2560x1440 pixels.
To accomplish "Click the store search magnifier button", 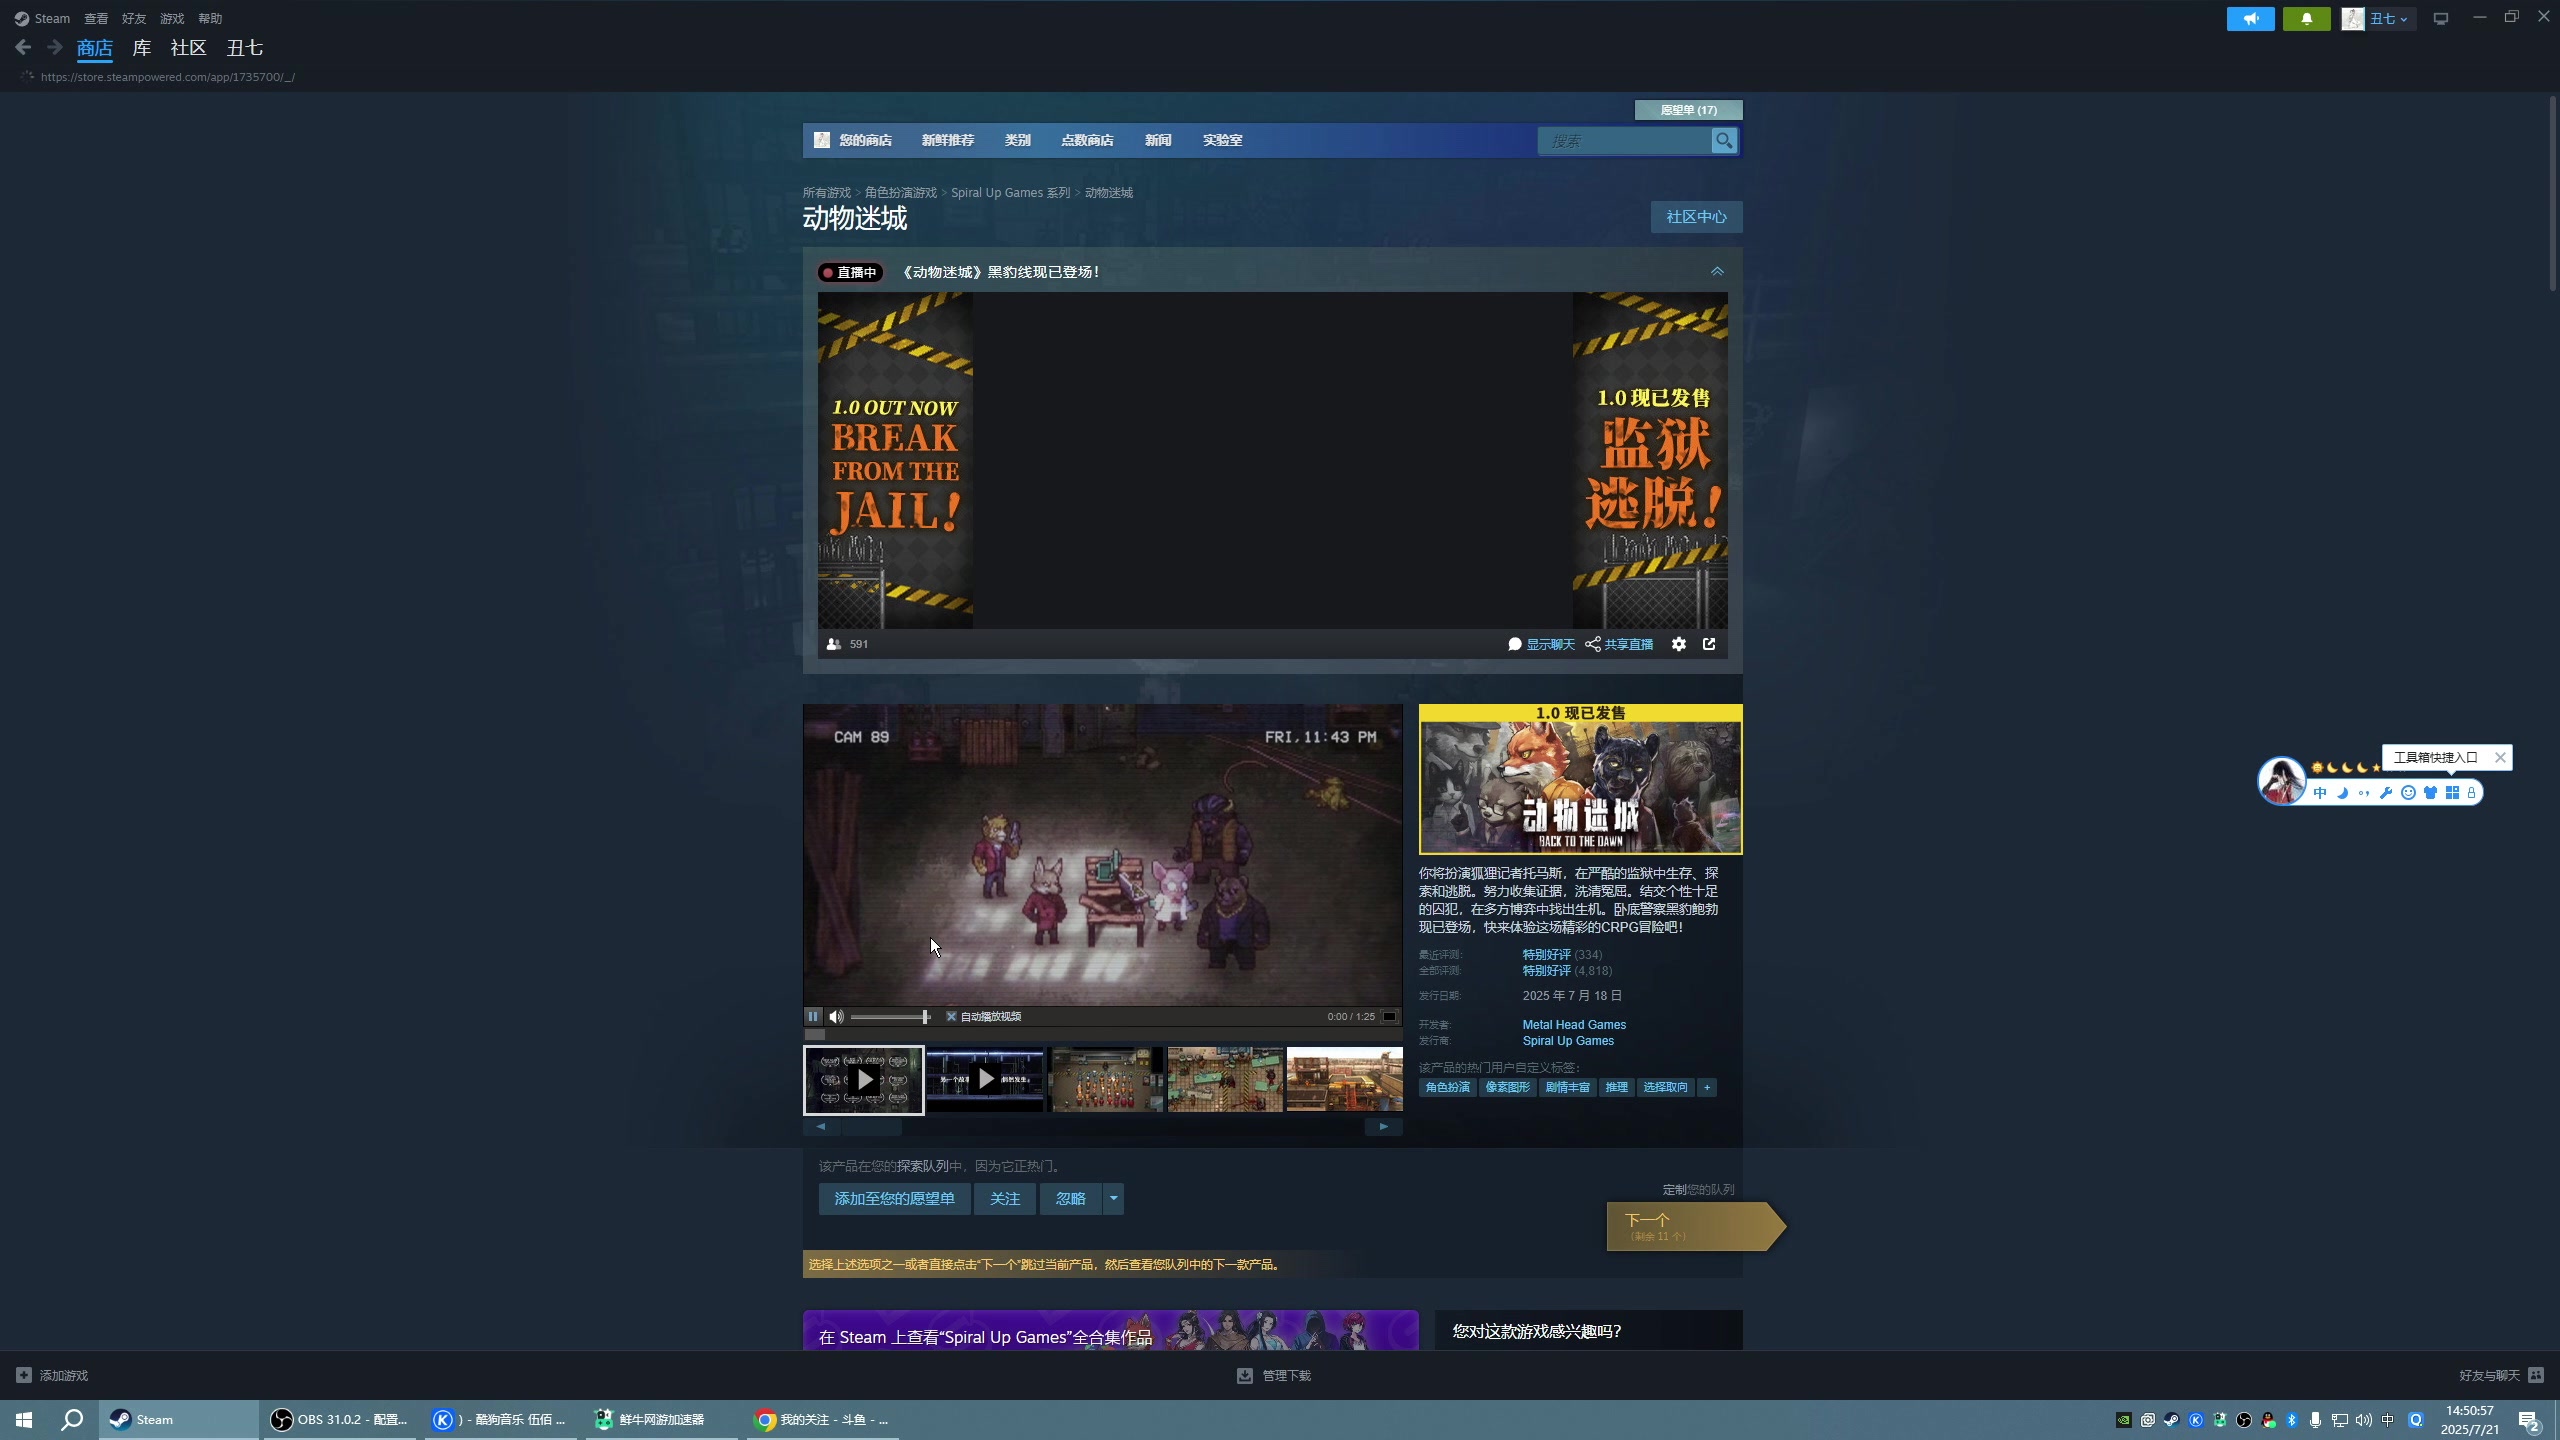I will point(1723,141).
